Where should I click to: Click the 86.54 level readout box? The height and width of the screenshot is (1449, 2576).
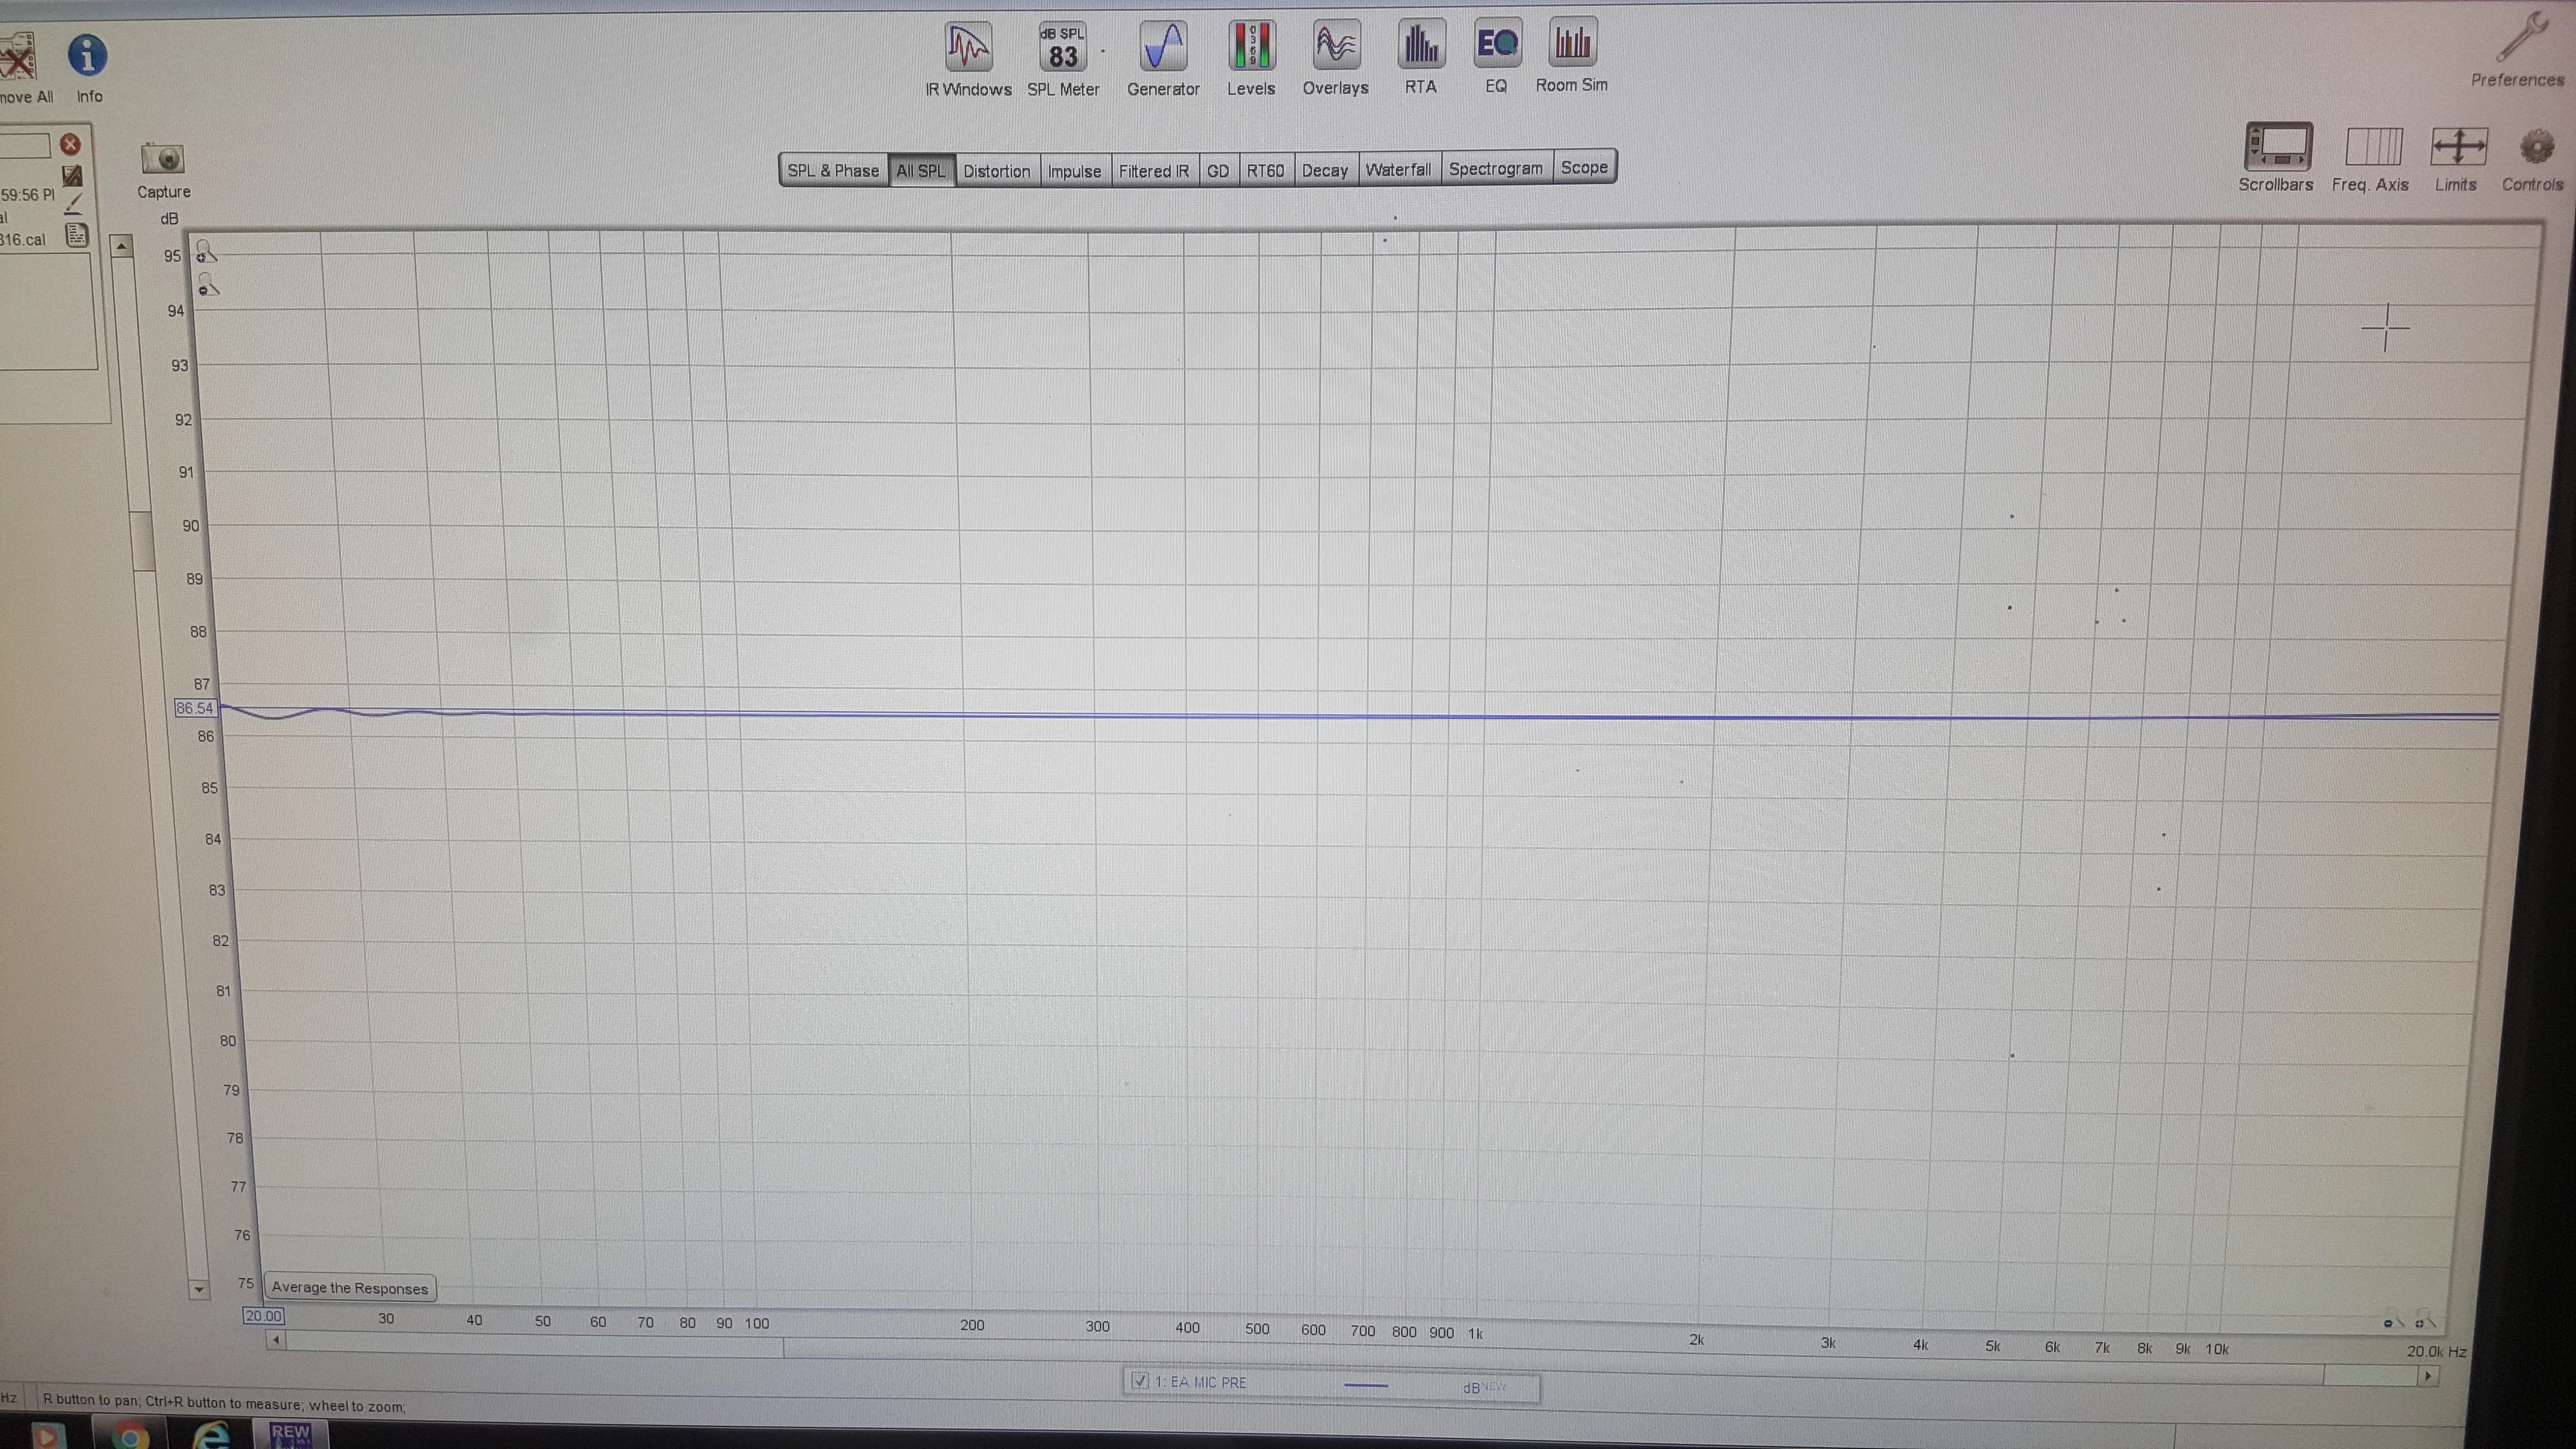pos(195,708)
